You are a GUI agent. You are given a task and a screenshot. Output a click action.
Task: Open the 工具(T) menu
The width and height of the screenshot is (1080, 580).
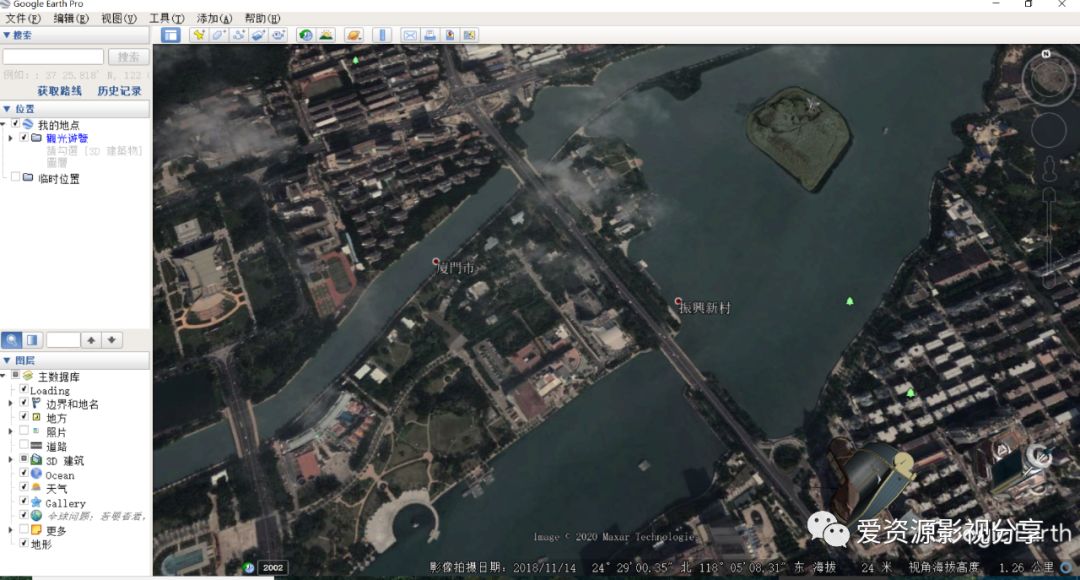(166, 18)
